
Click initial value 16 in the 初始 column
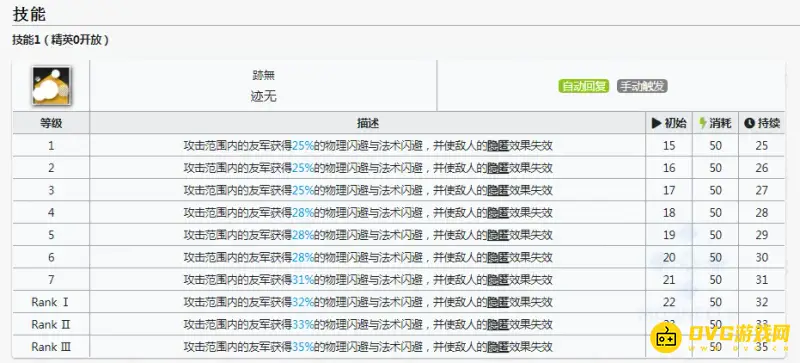[669, 168]
